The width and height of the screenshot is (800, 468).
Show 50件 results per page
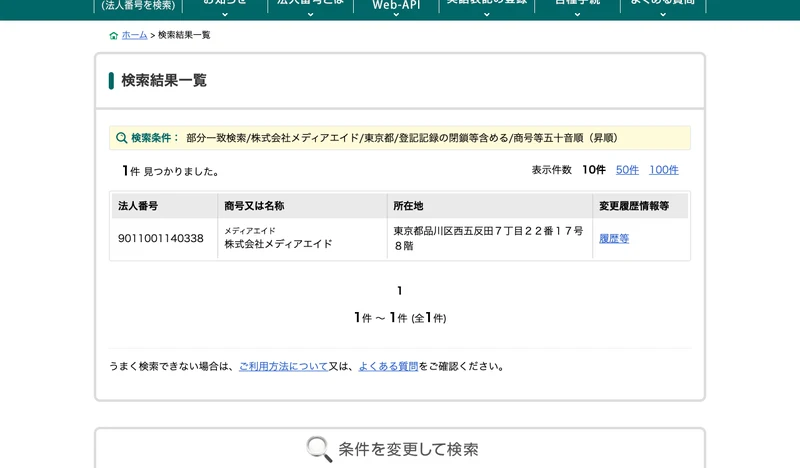tap(627, 170)
